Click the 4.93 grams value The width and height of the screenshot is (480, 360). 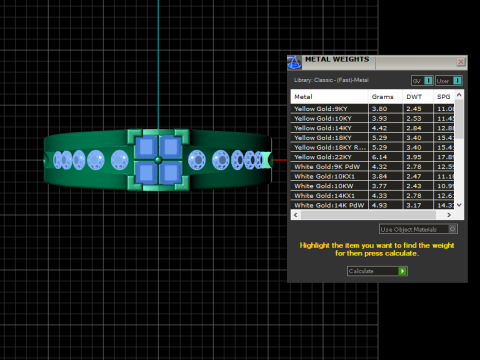pyautogui.click(x=379, y=205)
